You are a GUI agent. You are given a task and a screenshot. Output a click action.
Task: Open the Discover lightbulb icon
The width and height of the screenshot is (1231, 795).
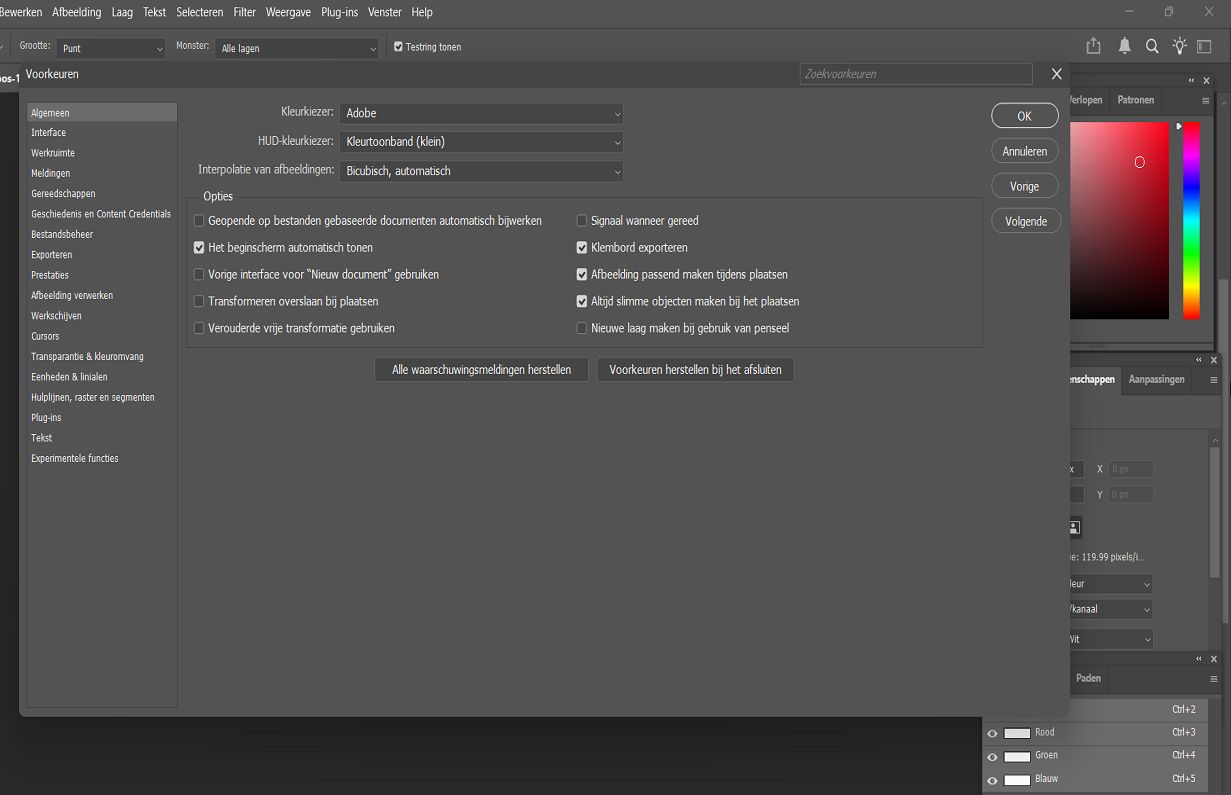click(x=1180, y=46)
